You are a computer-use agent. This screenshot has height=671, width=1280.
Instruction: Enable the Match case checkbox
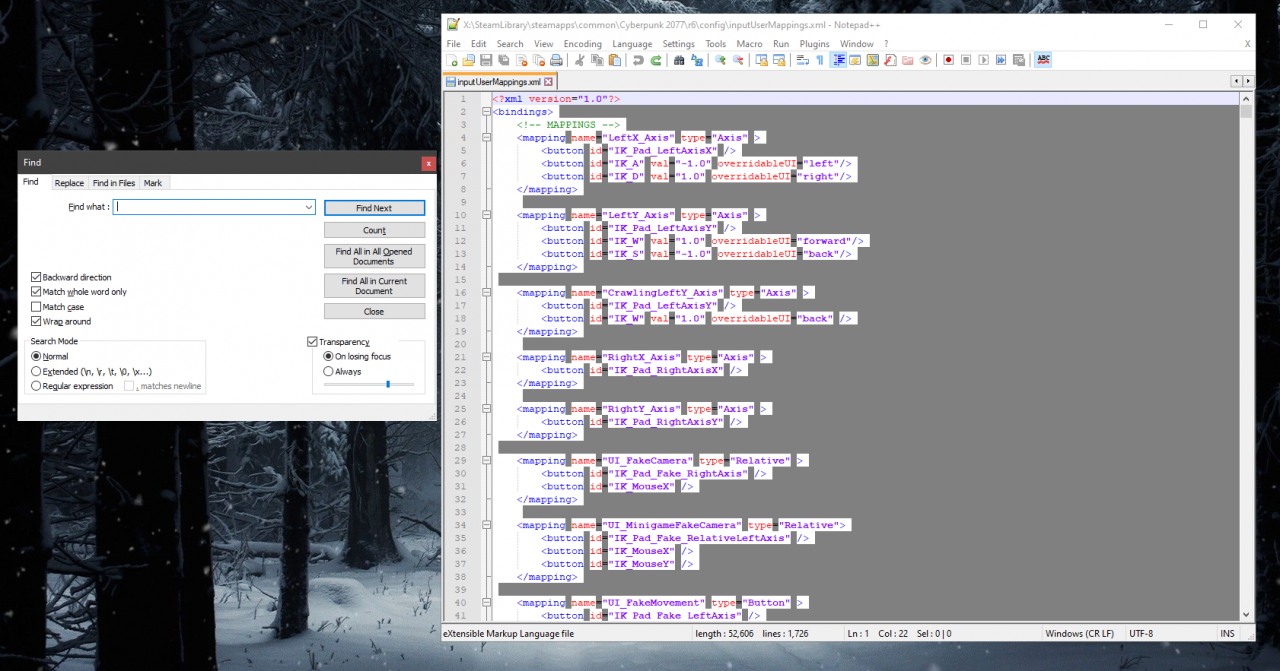(37, 307)
